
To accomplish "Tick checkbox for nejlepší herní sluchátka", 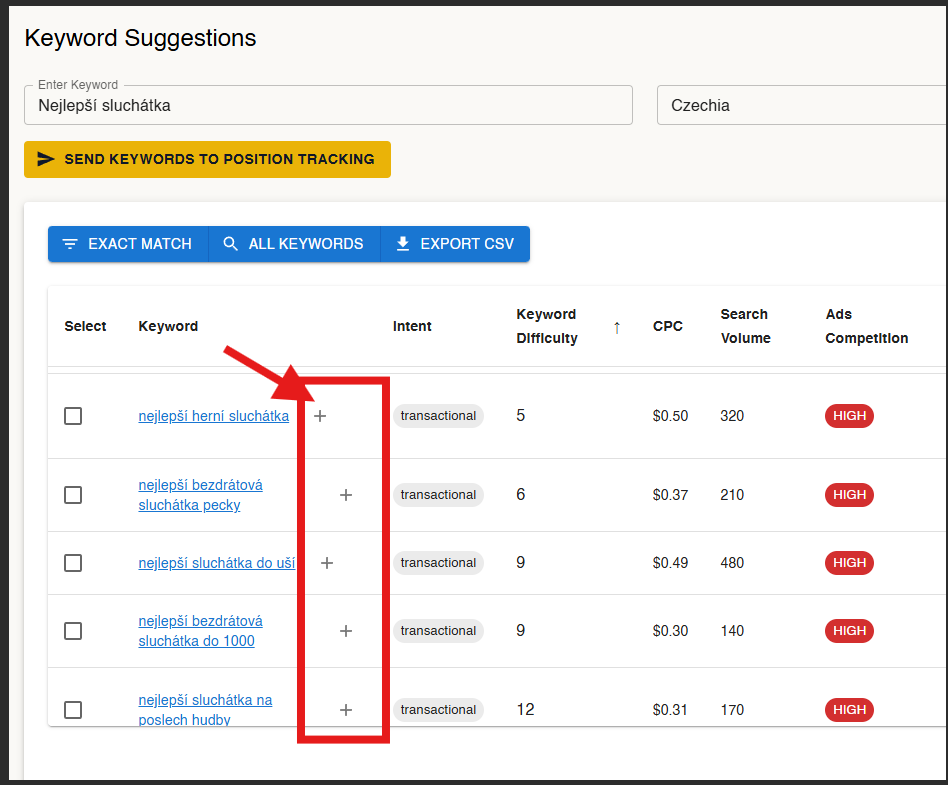I will pyautogui.click(x=73, y=416).
